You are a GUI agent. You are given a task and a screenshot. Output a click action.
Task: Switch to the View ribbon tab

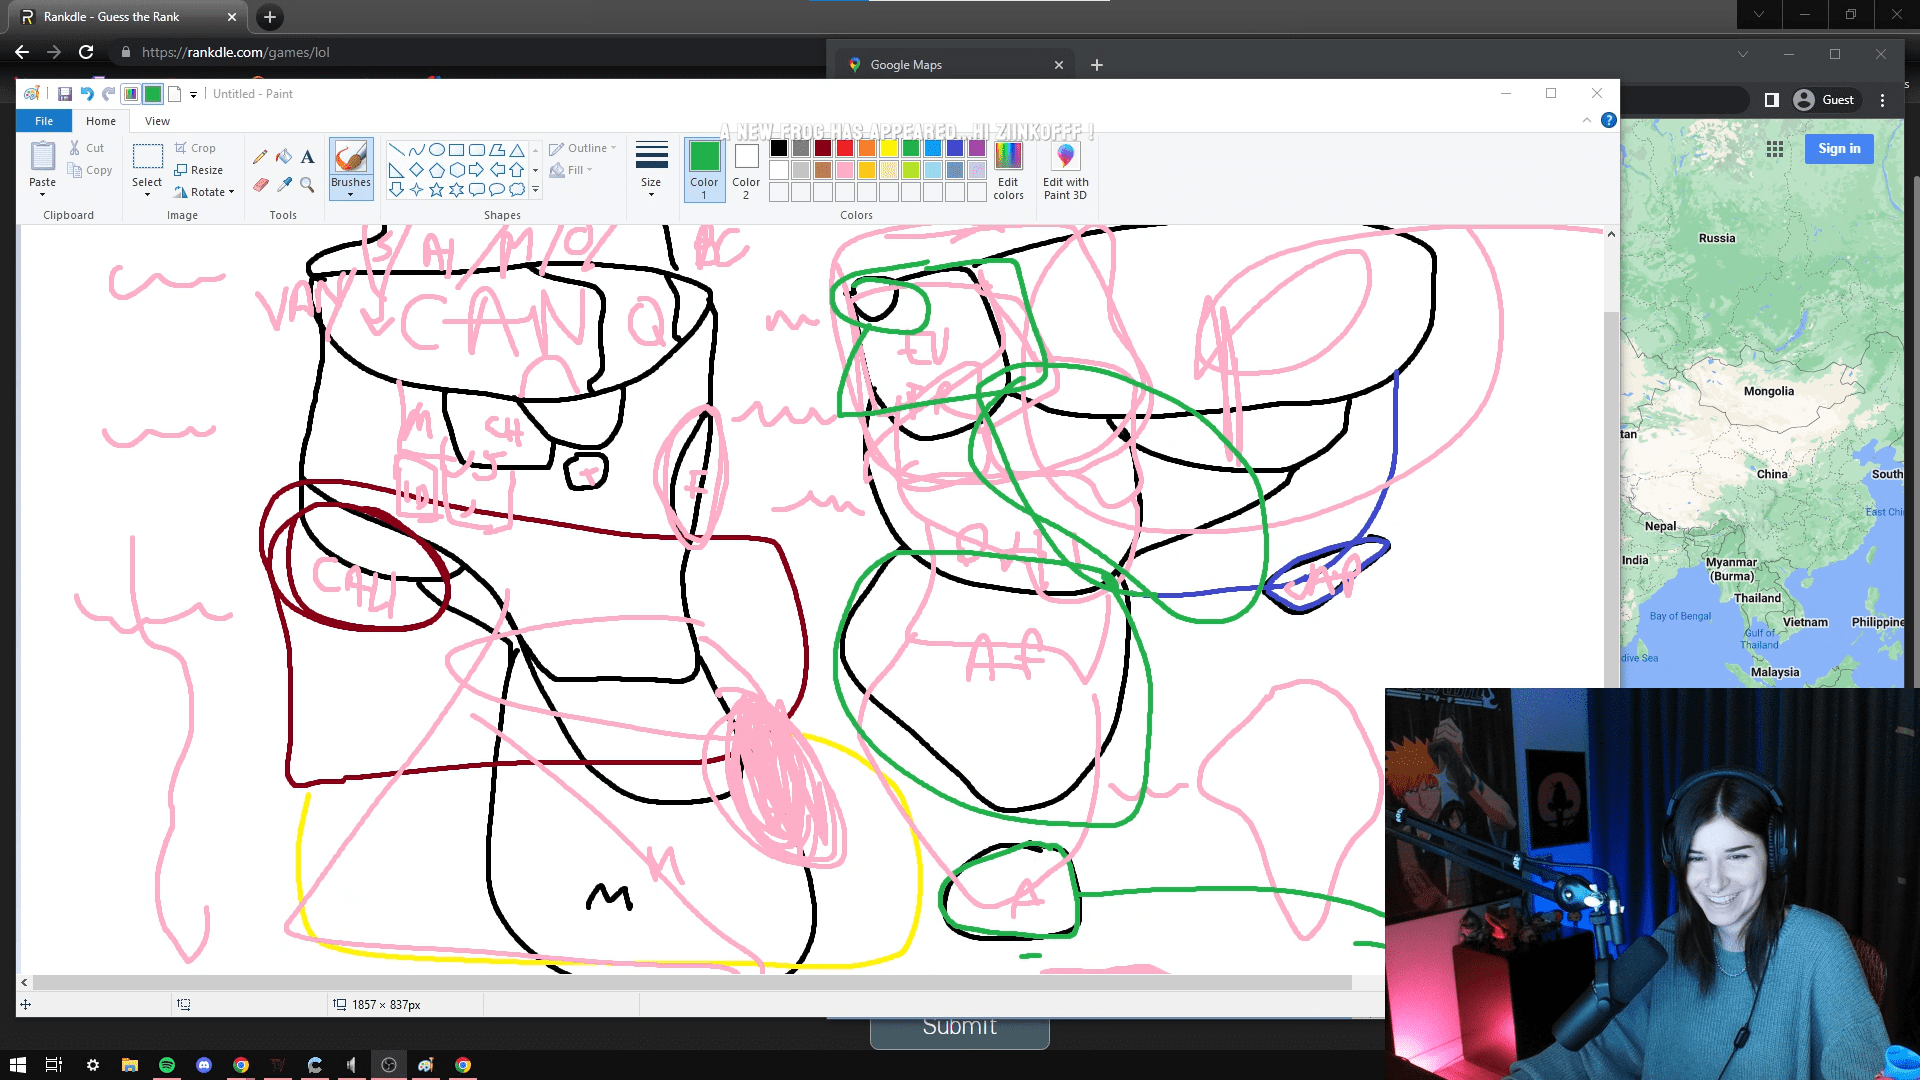tap(157, 121)
